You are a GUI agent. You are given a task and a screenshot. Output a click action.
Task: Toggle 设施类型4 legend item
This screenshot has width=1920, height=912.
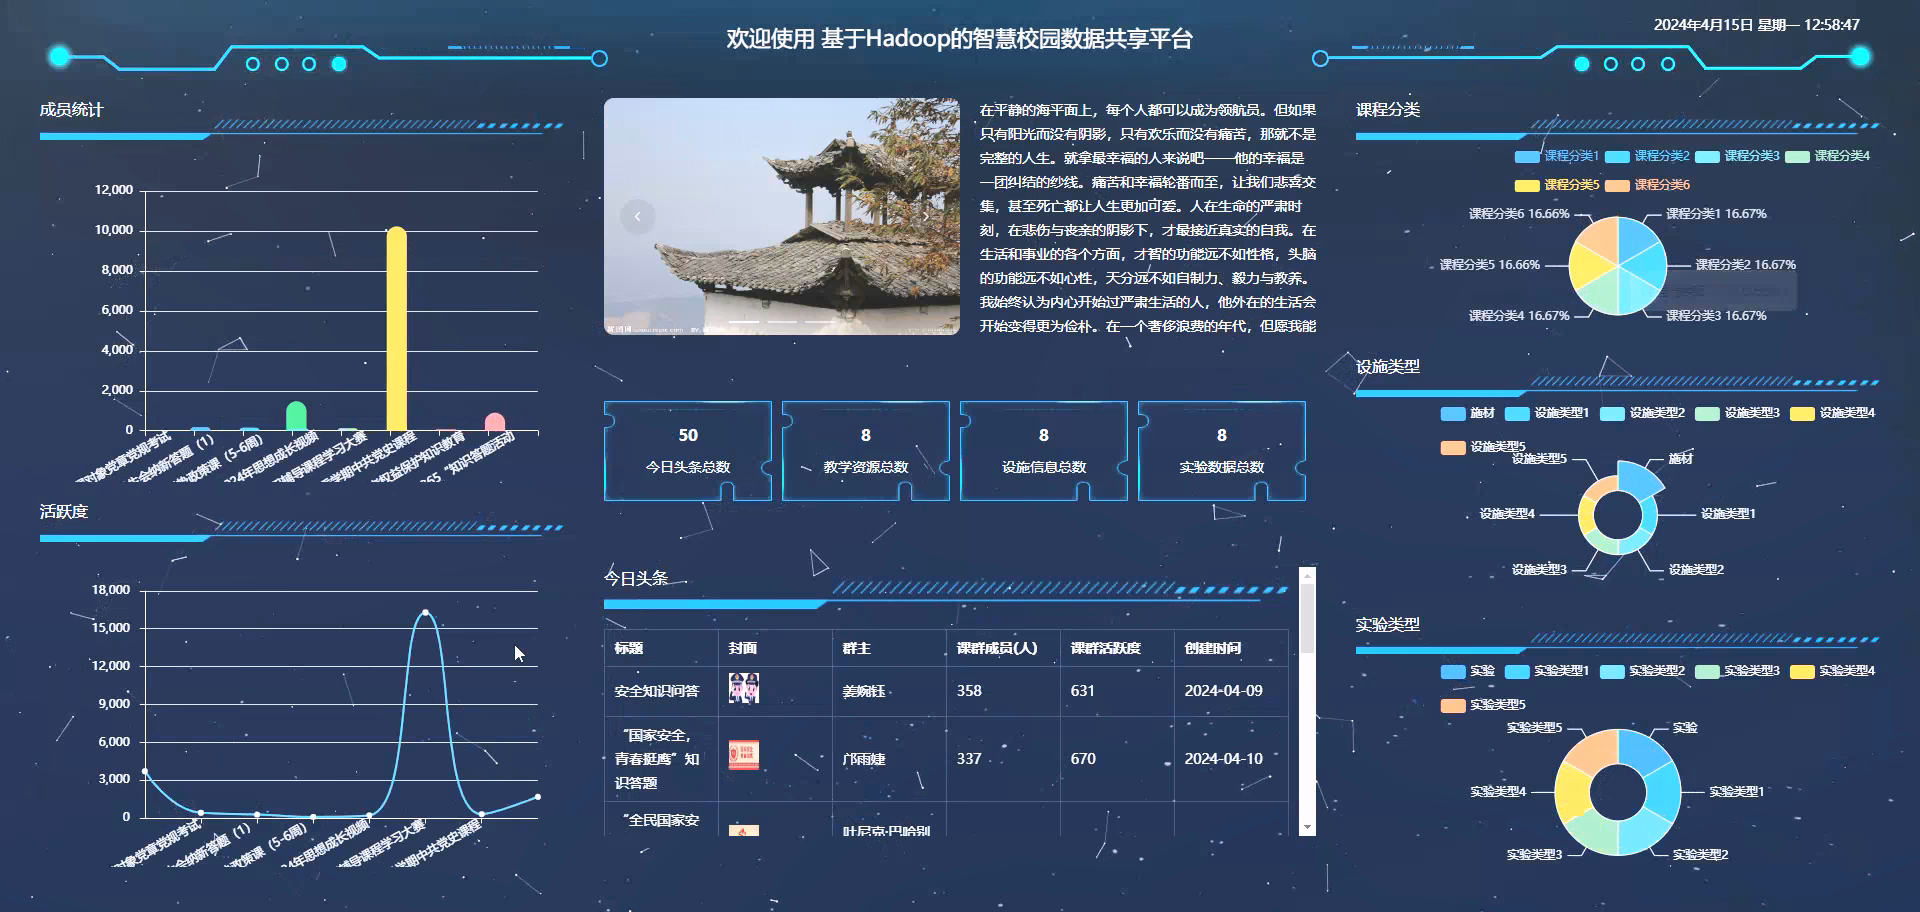[x=1832, y=413]
